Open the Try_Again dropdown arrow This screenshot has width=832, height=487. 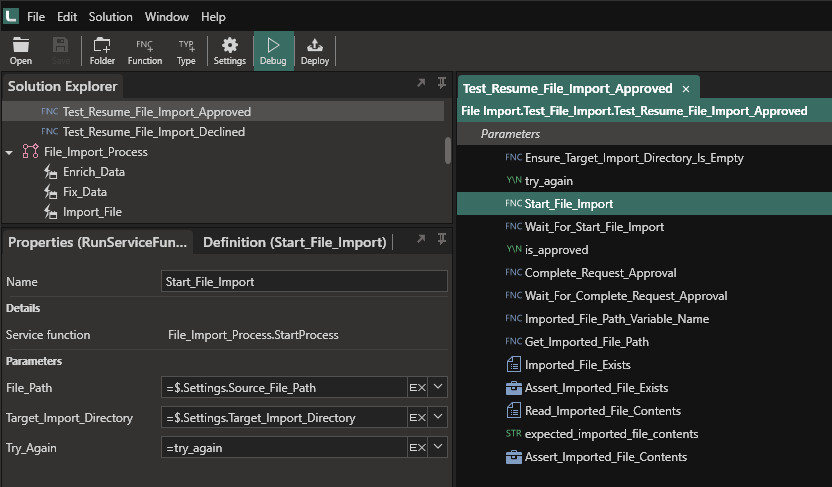click(438, 447)
